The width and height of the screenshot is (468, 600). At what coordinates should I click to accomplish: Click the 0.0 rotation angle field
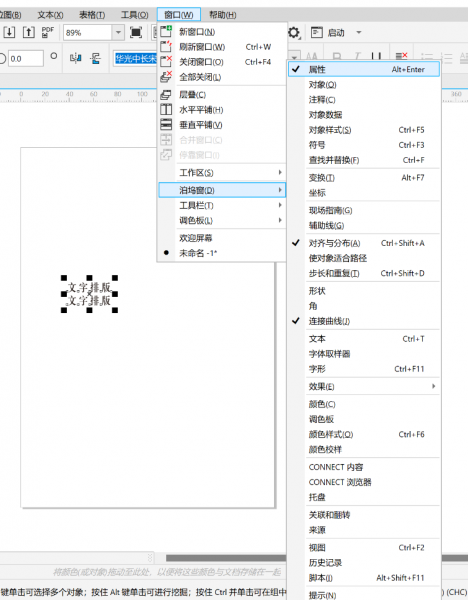click(x=26, y=59)
